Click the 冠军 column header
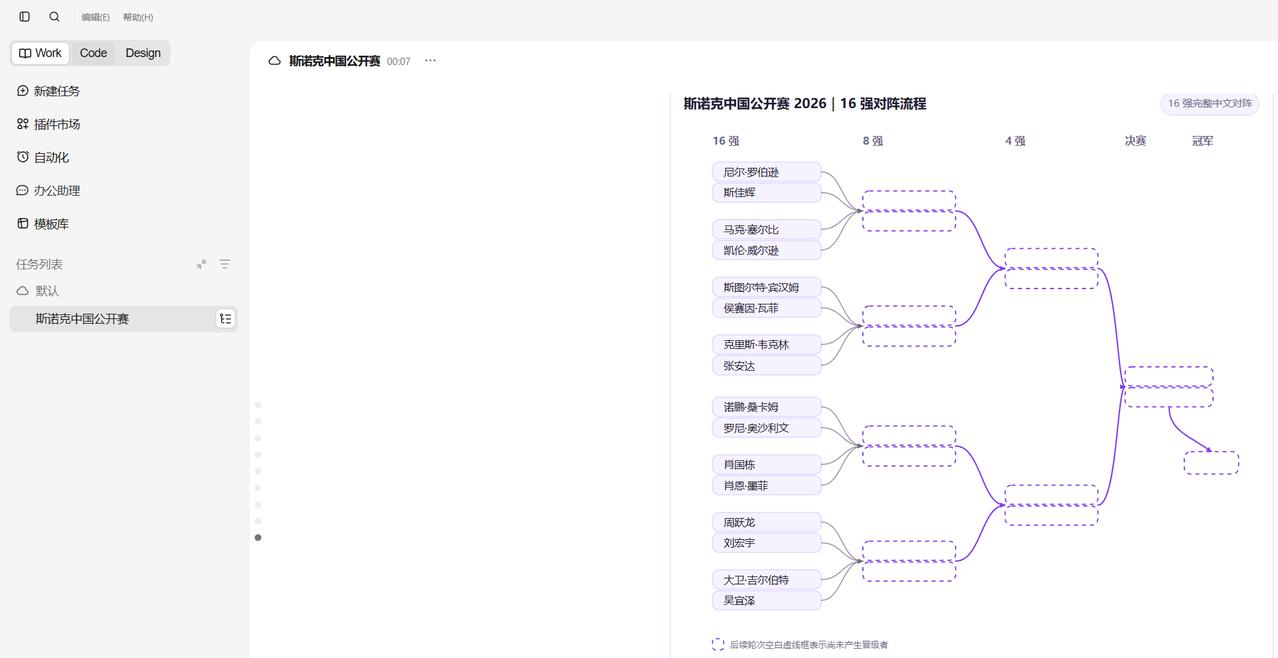Image resolution: width=1278 pixels, height=658 pixels. [x=1203, y=141]
